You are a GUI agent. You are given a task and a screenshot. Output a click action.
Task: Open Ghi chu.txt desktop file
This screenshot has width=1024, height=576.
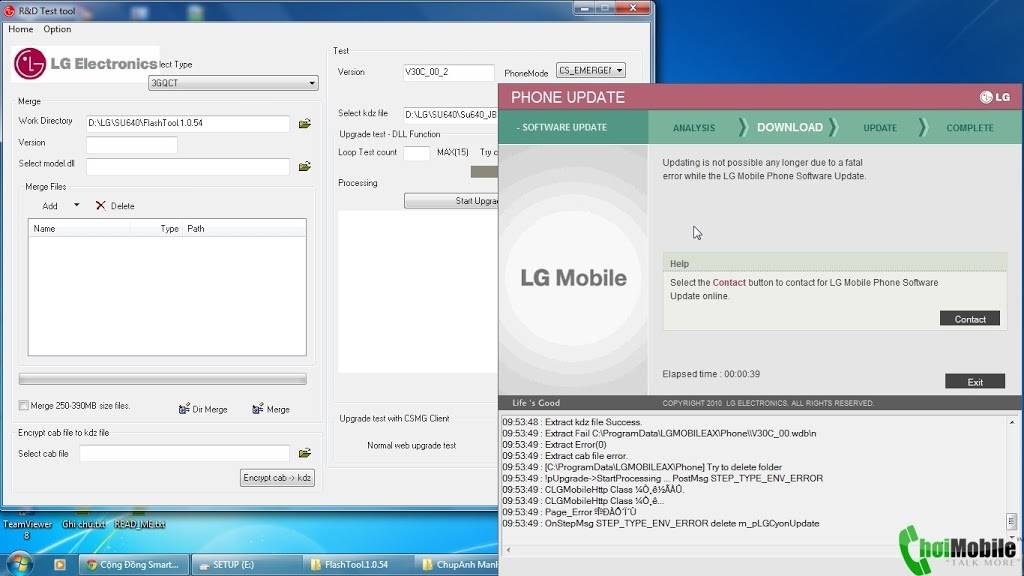[84, 524]
